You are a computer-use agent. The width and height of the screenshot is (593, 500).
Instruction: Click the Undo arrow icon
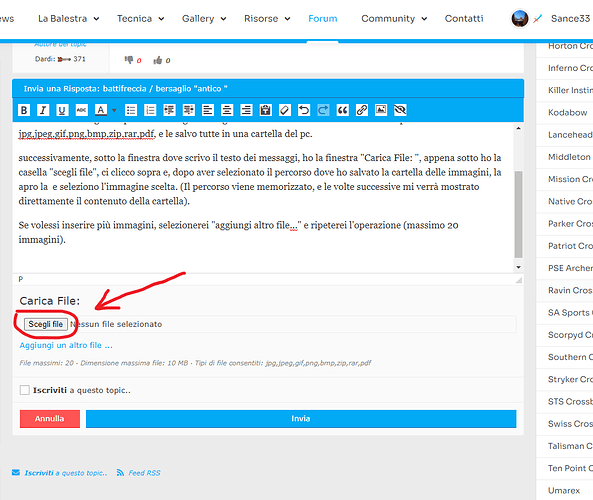point(304,110)
